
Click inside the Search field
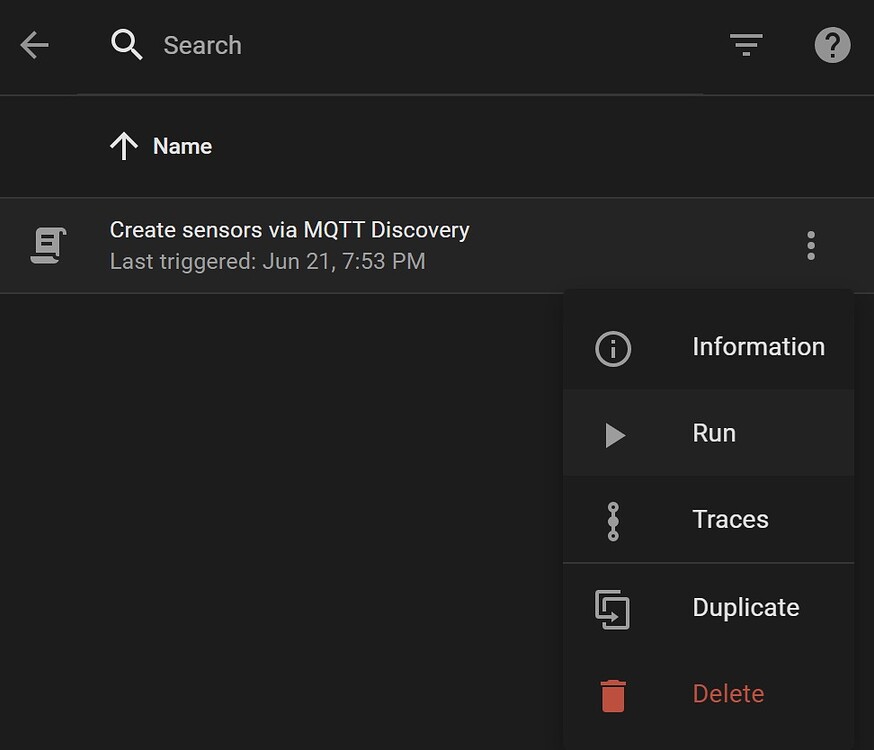[300, 45]
